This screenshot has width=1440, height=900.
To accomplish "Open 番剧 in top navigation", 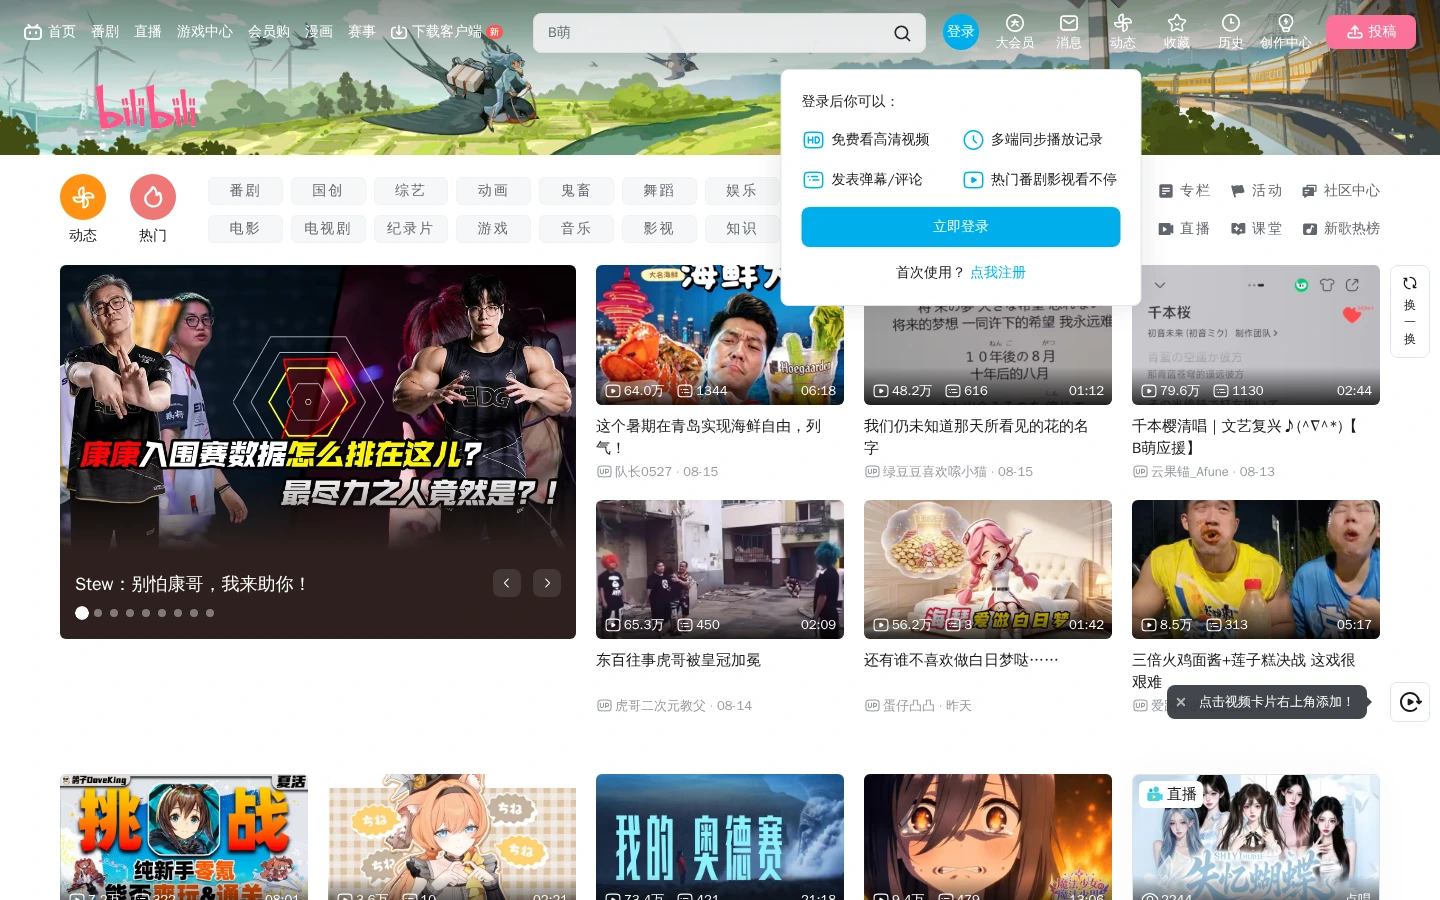I will pyautogui.click(x=105, y=32).
